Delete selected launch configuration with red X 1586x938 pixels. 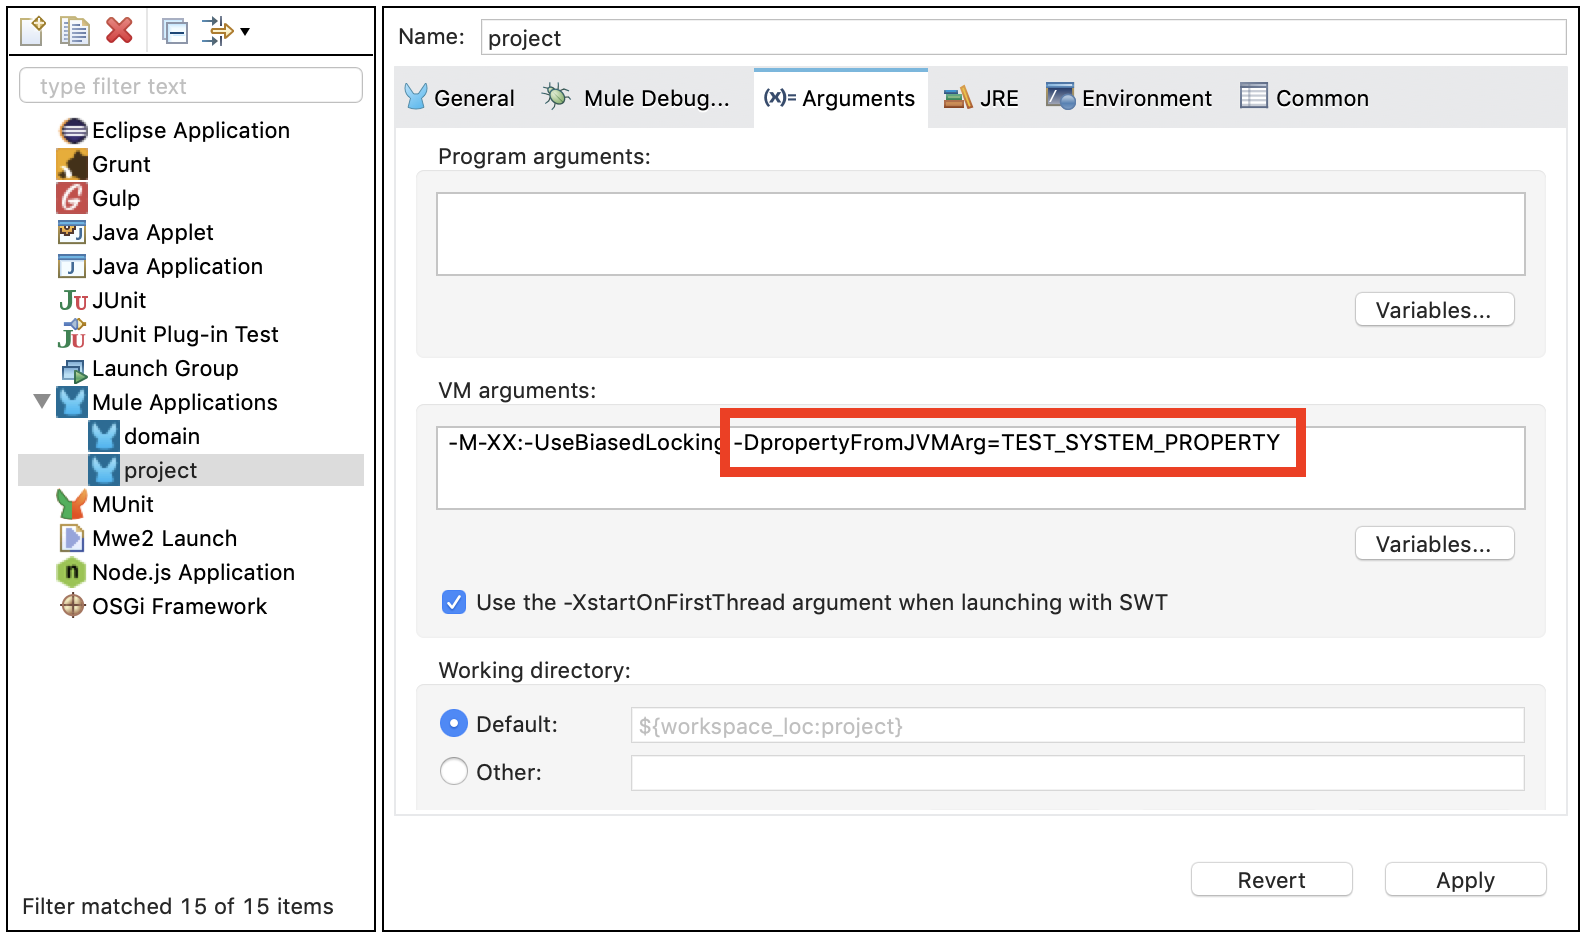(120, 31)
